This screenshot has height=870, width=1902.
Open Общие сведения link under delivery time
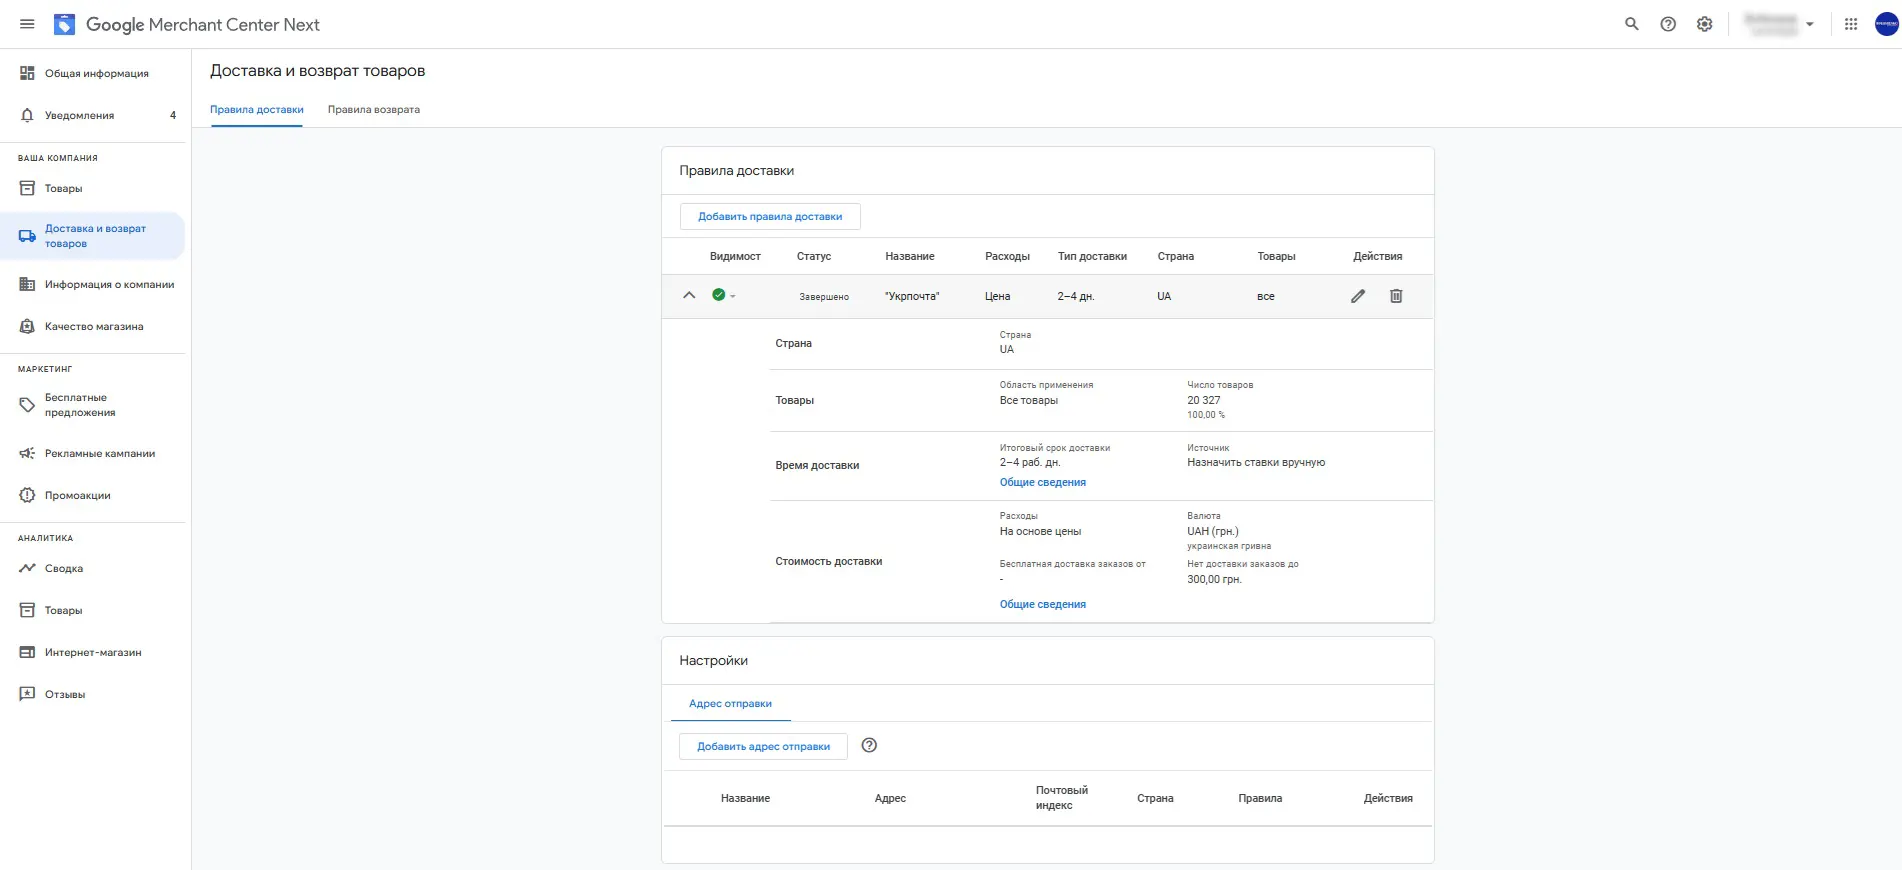point(1043,482)
